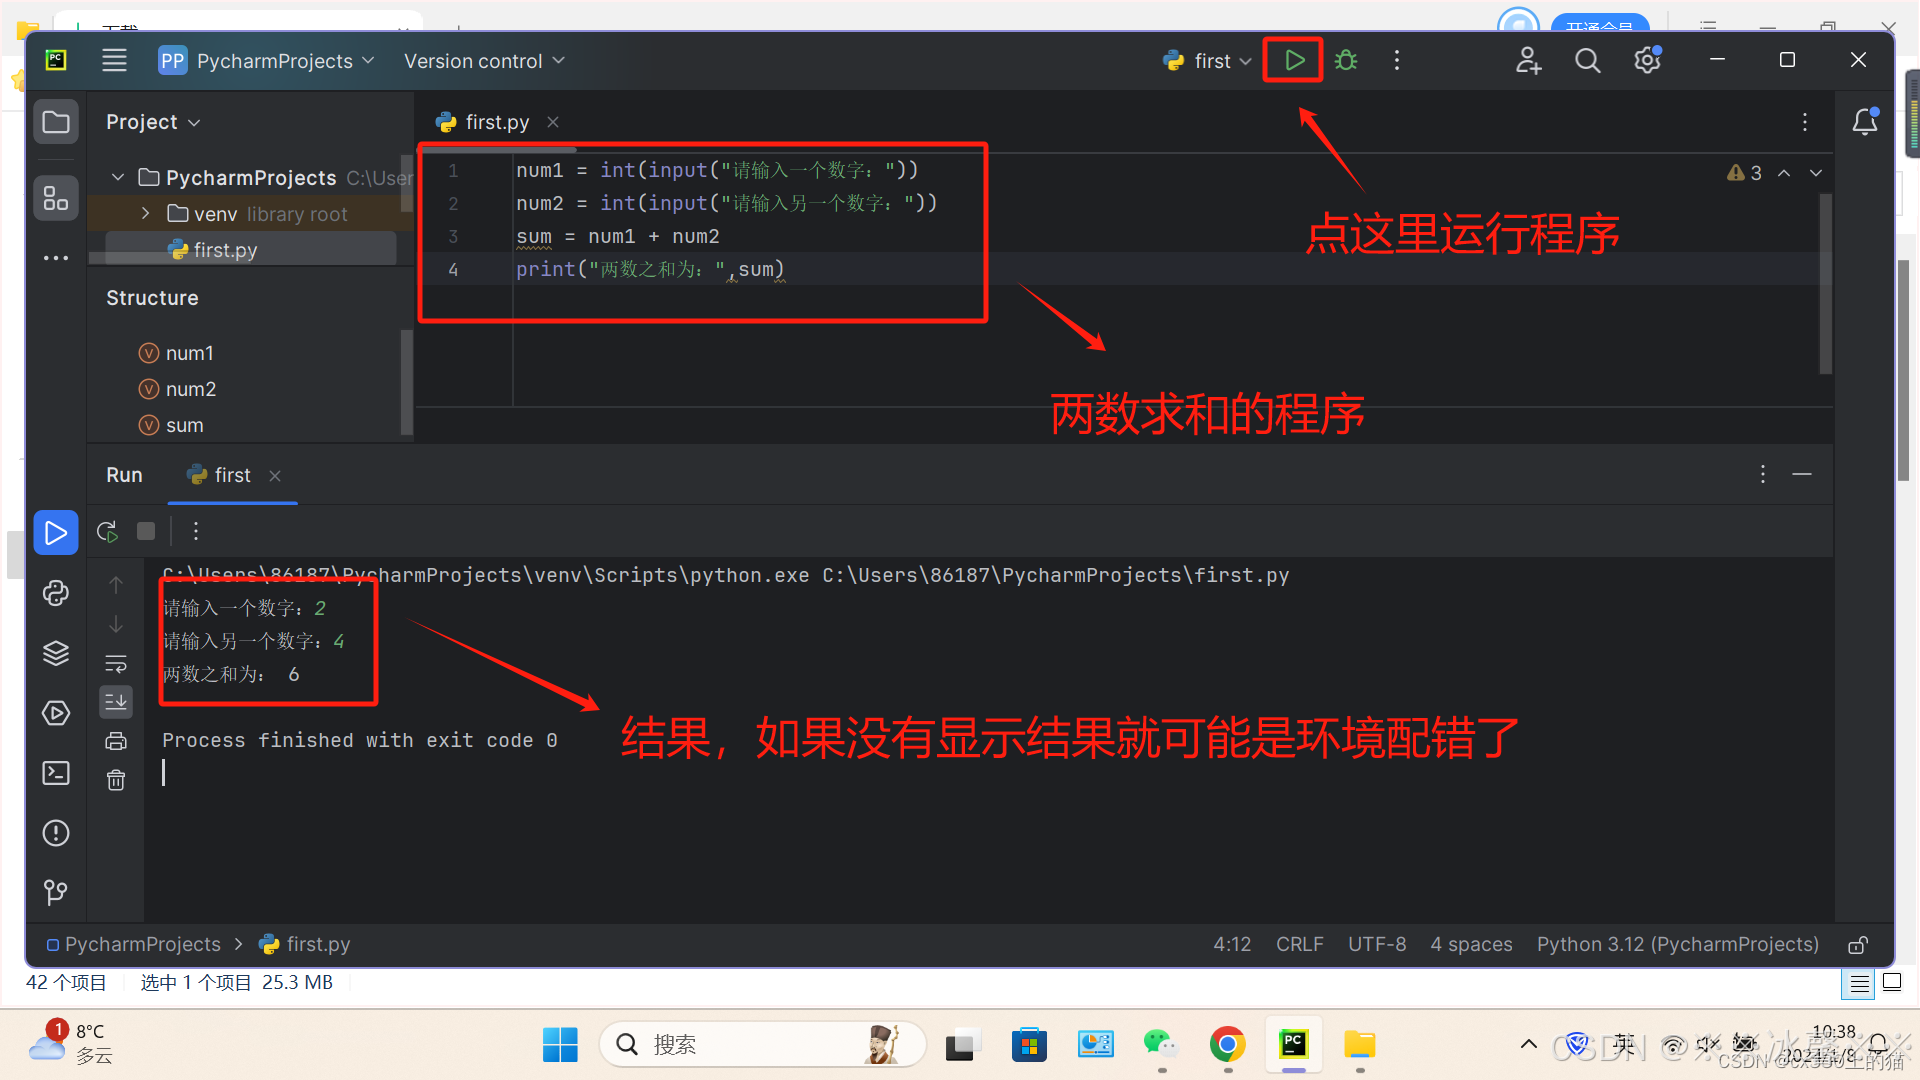Screen dimensions: 1920x1080
Task: Open the Python Packages tool window
Action: [x=56, y=653]
